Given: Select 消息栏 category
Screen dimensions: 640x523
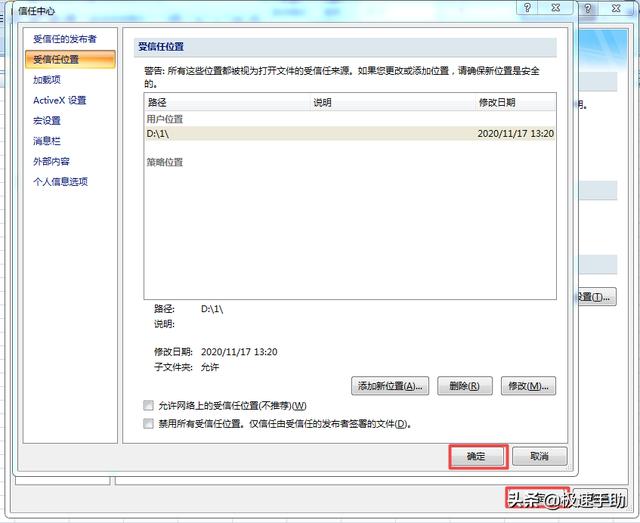Looking at the screenshot, I should 47,141.
